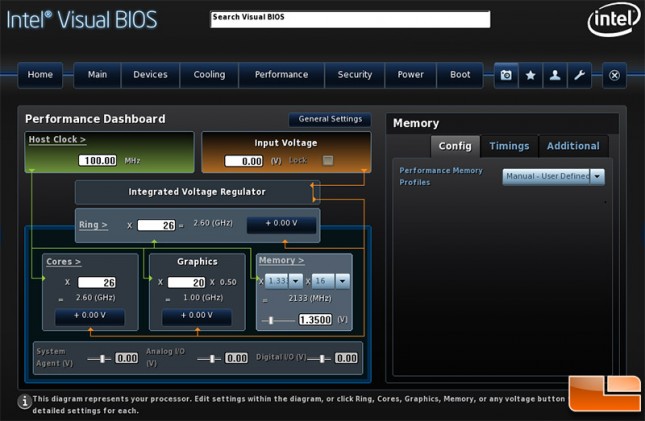645x421 pixels.
Task: Click the camera screenshot icon
Action: coord(506,75)
